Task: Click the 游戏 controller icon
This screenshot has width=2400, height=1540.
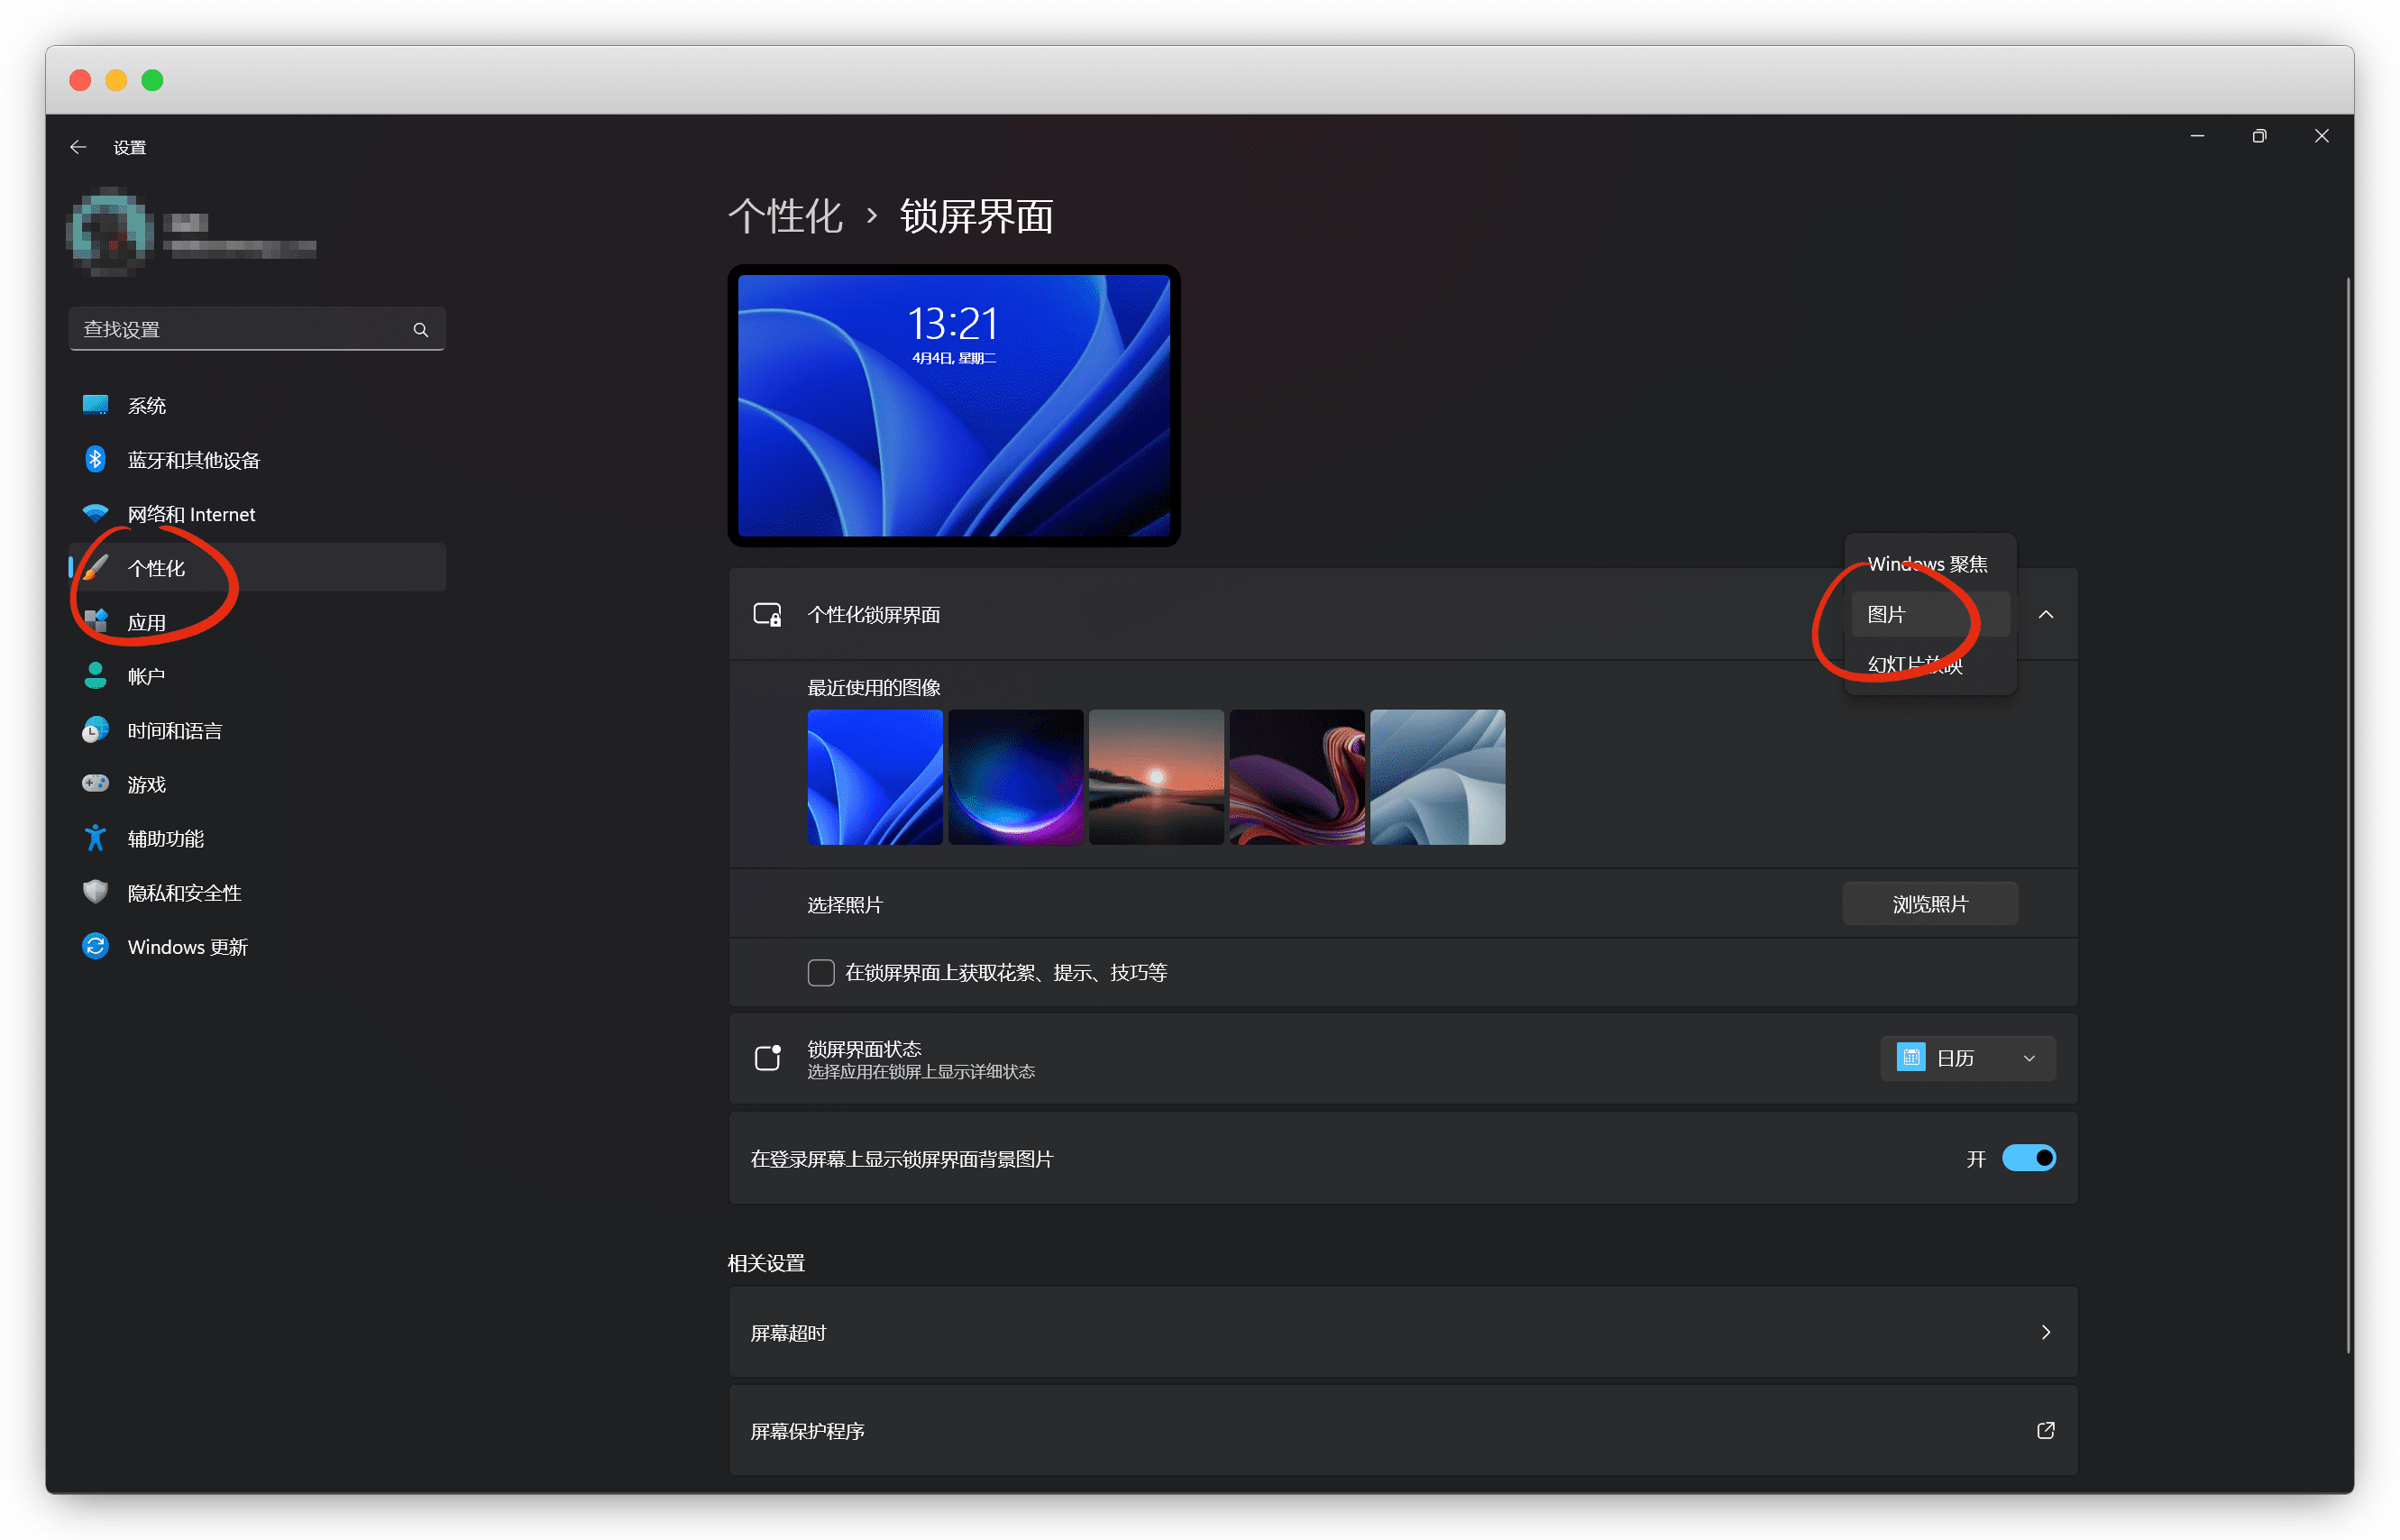Action: (95, 784)
